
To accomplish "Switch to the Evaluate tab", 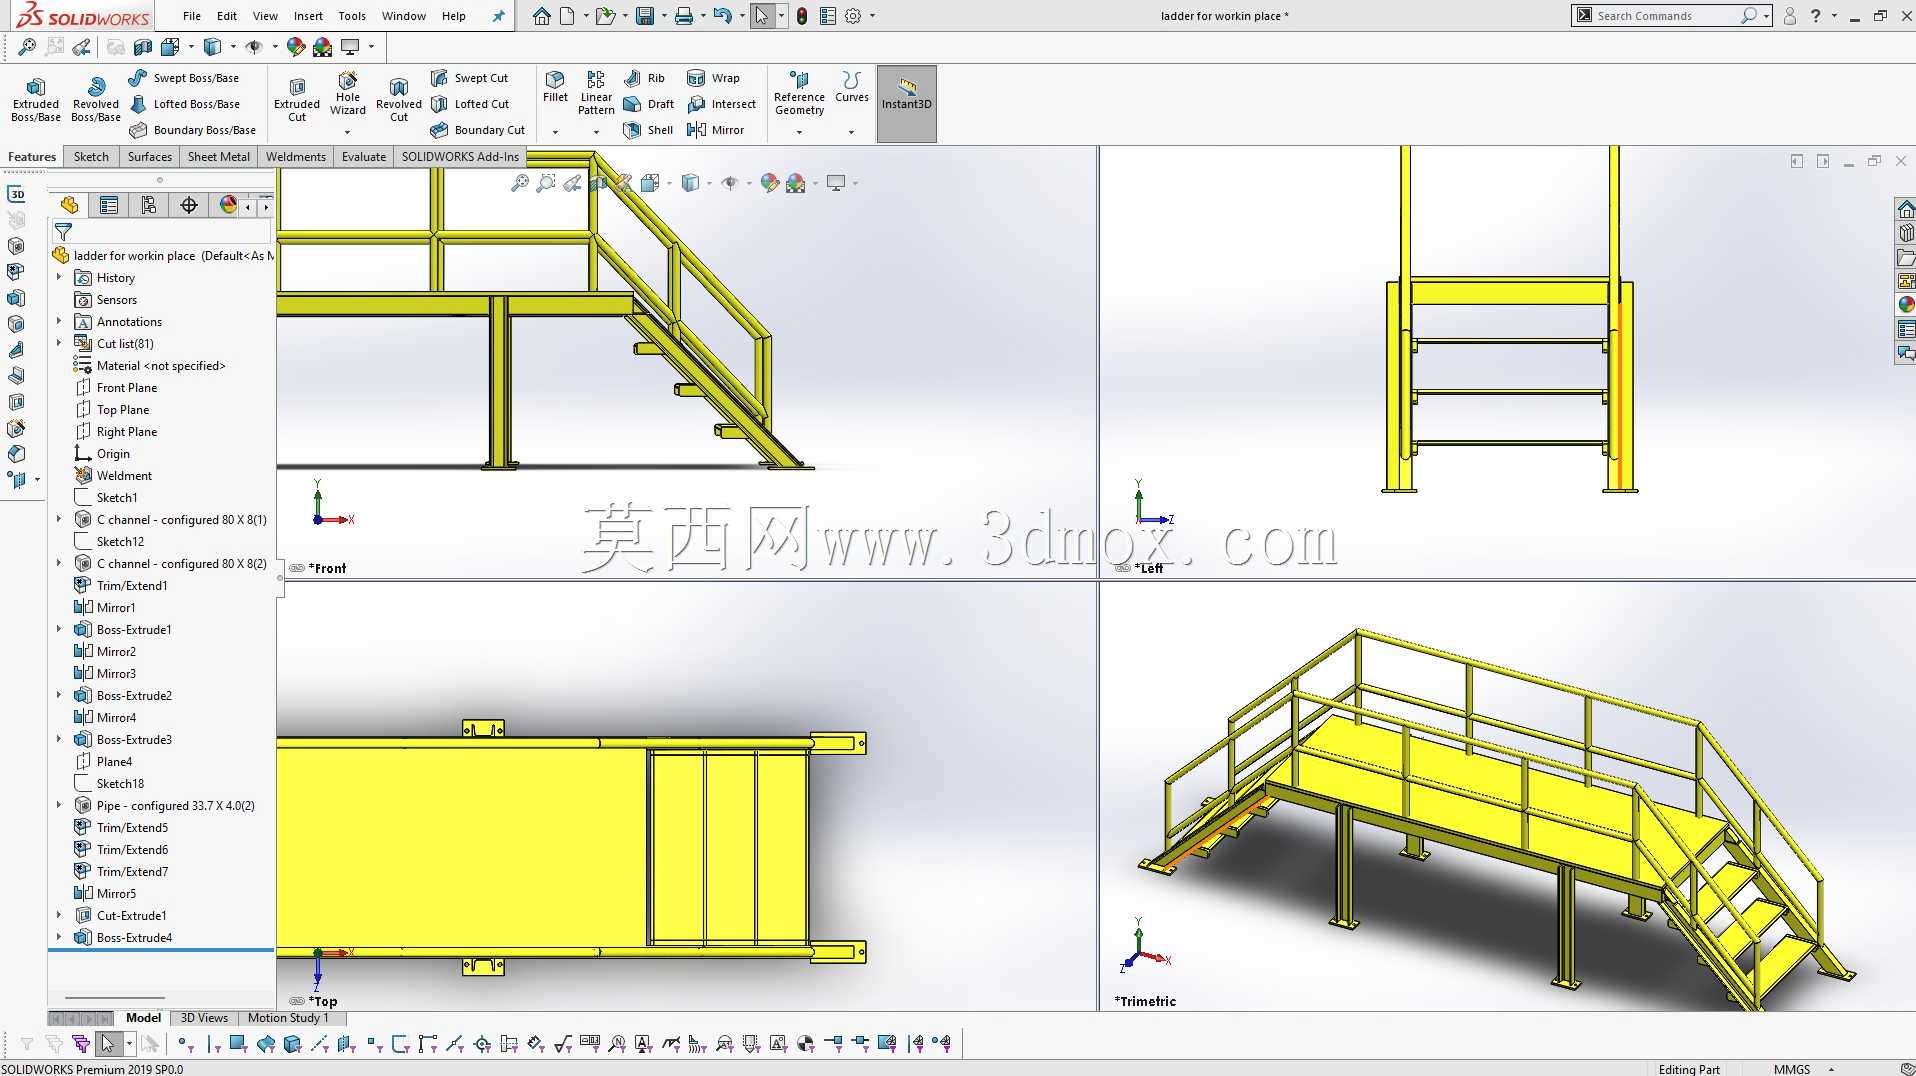I will click(364, 157).
